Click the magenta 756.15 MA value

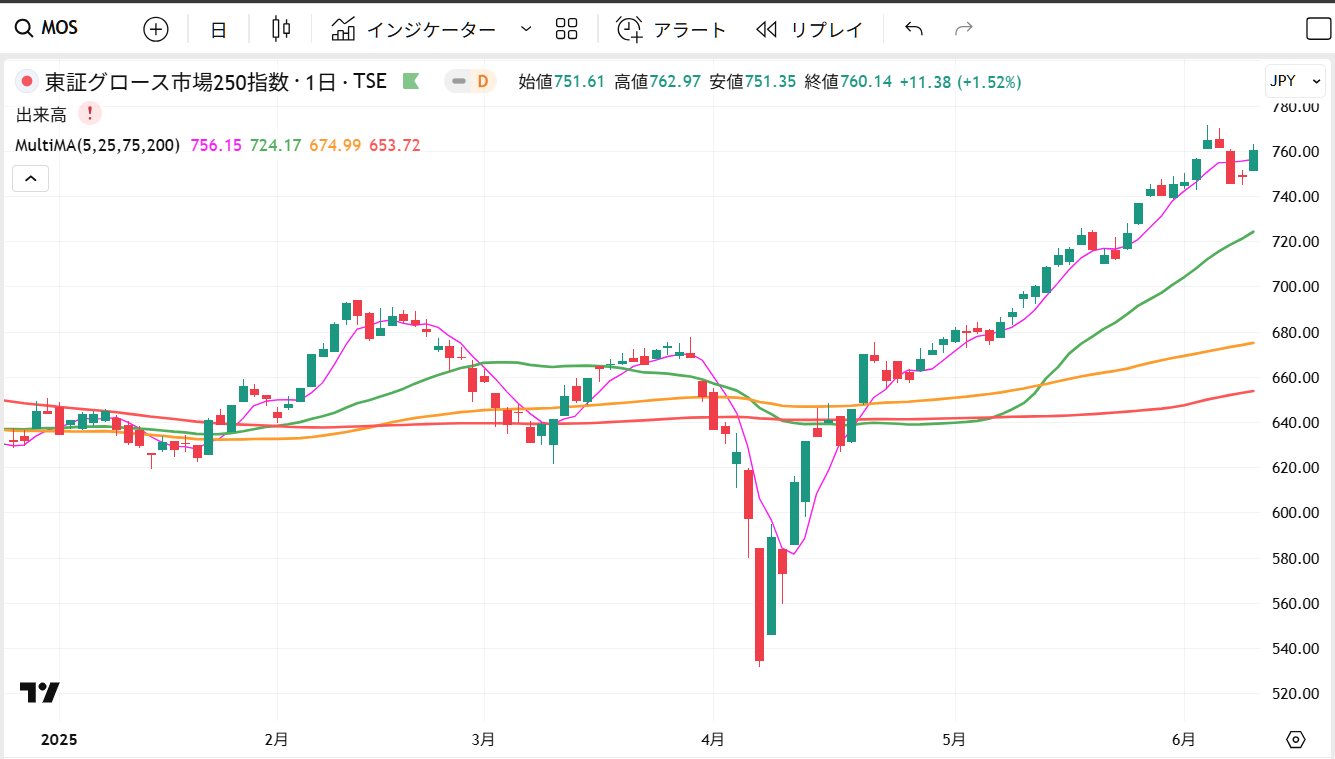coord(216,145)
